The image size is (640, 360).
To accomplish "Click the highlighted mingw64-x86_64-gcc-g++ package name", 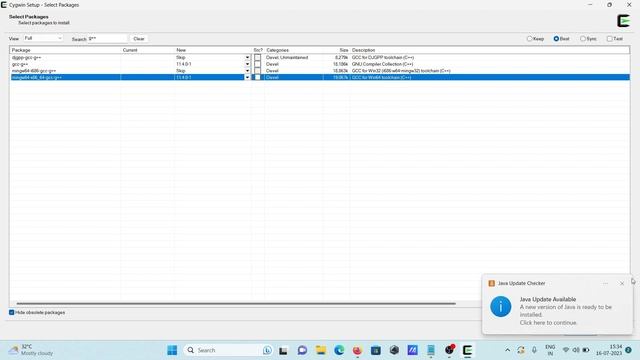I will 37,77.
